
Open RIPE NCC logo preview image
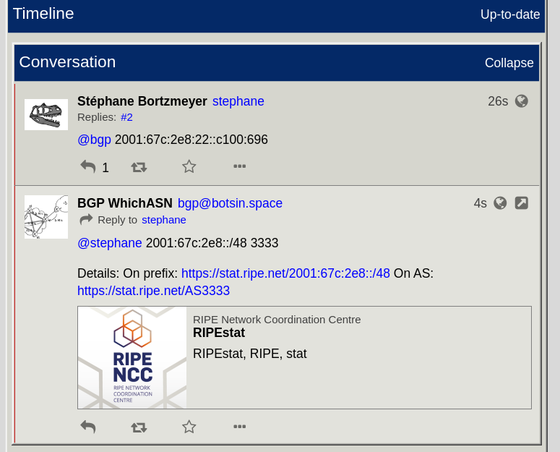[x=132, y=357]
